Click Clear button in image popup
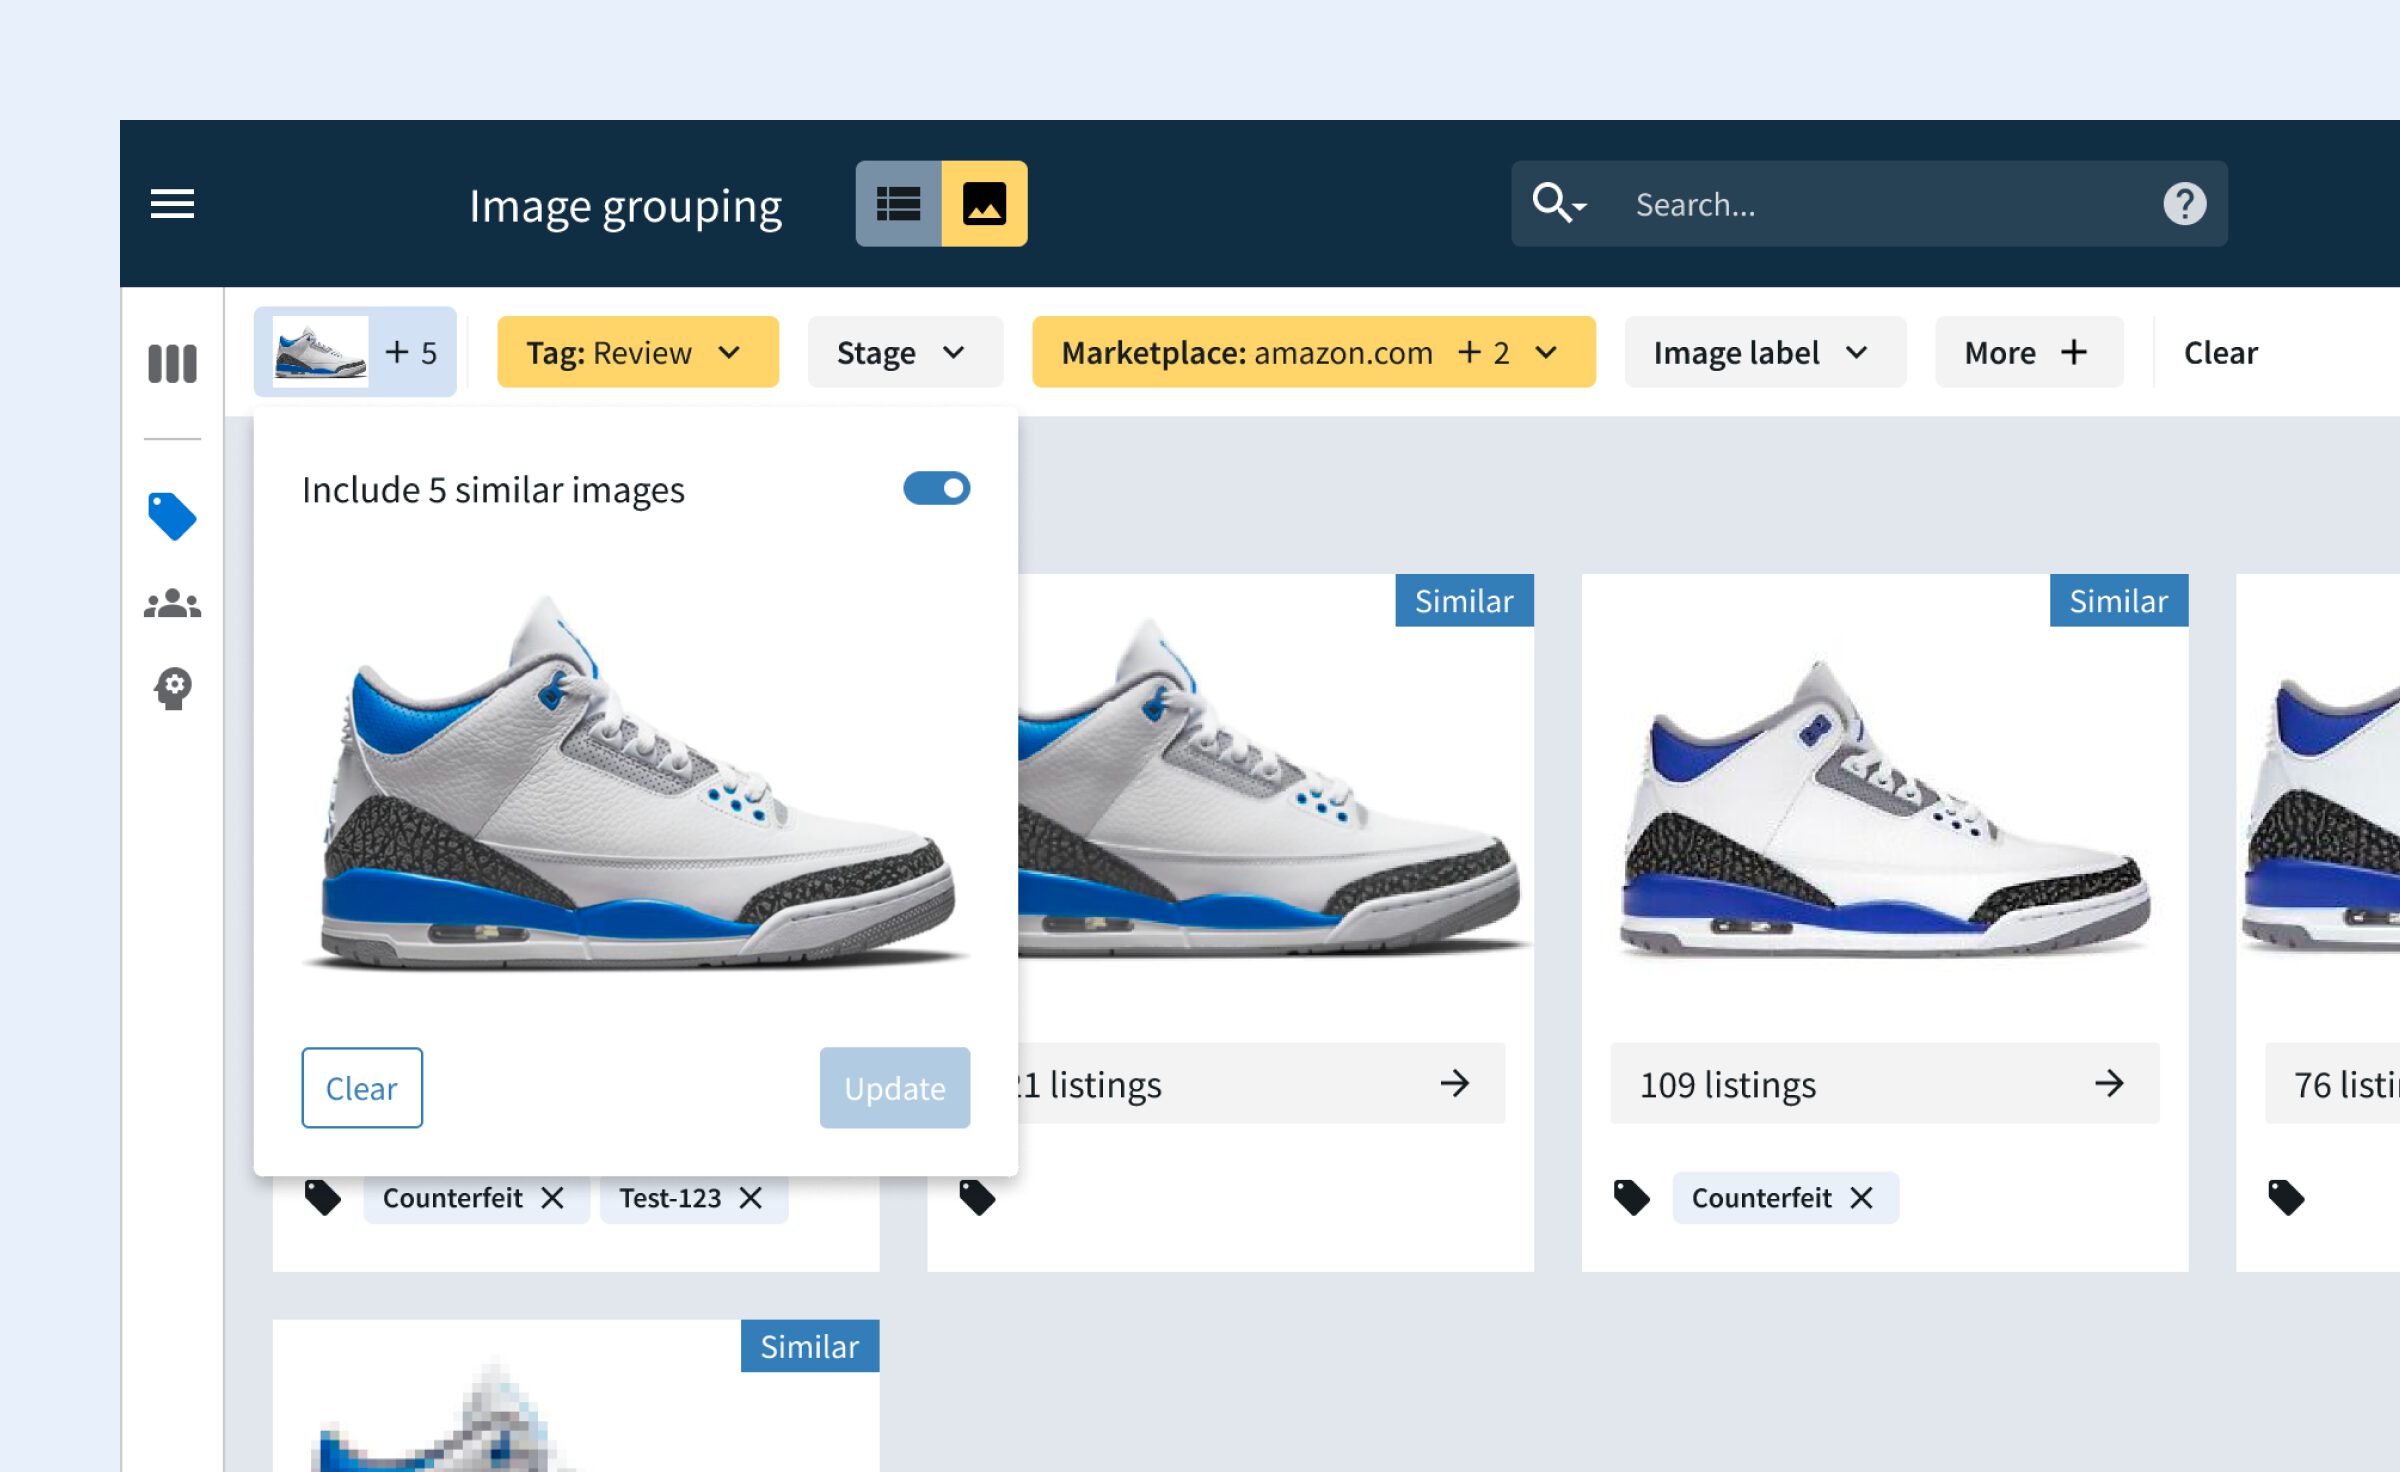 [362, 1087]
